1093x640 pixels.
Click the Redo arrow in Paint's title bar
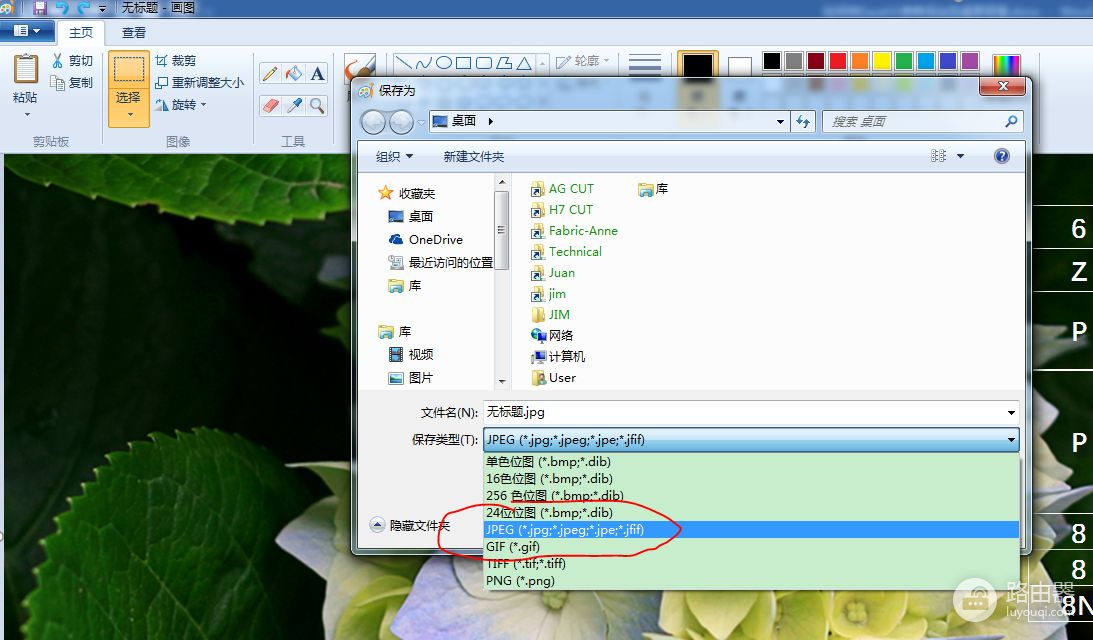coord(84,8)
